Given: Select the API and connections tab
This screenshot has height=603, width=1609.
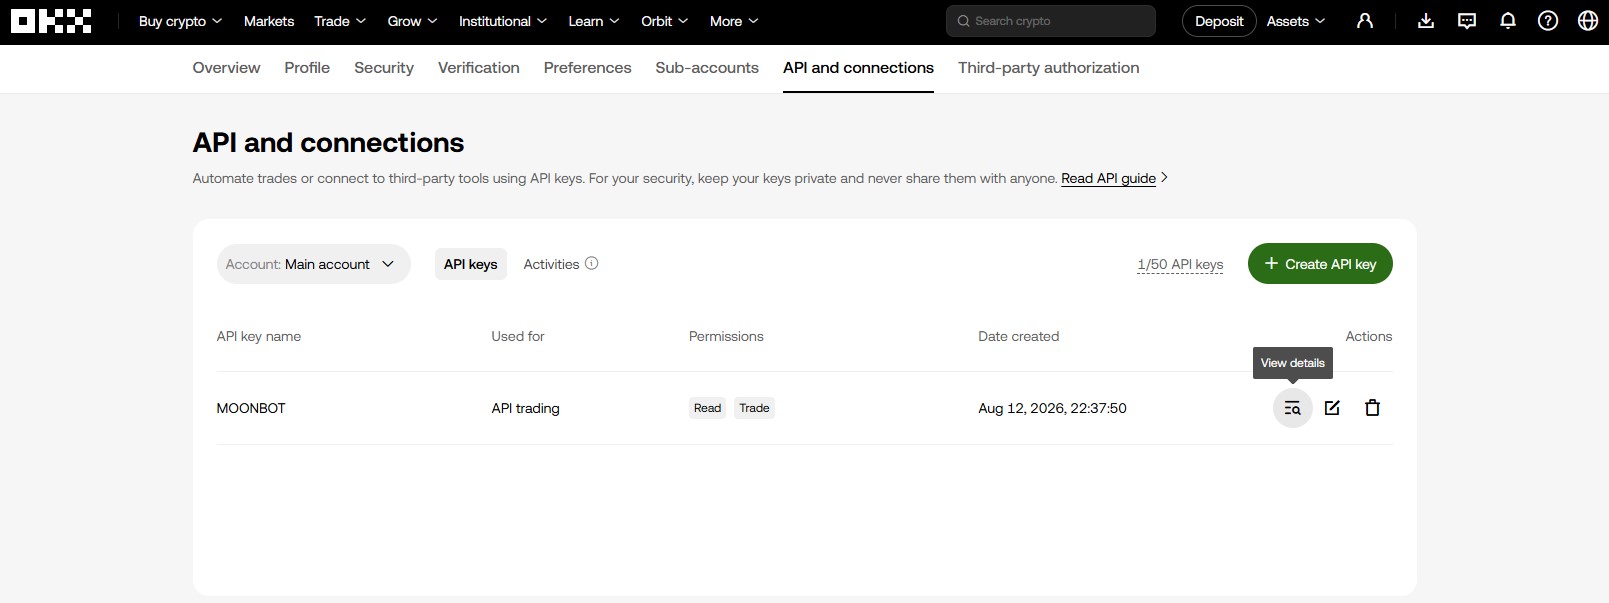Looking at the screenshot, I should (858, 68).
